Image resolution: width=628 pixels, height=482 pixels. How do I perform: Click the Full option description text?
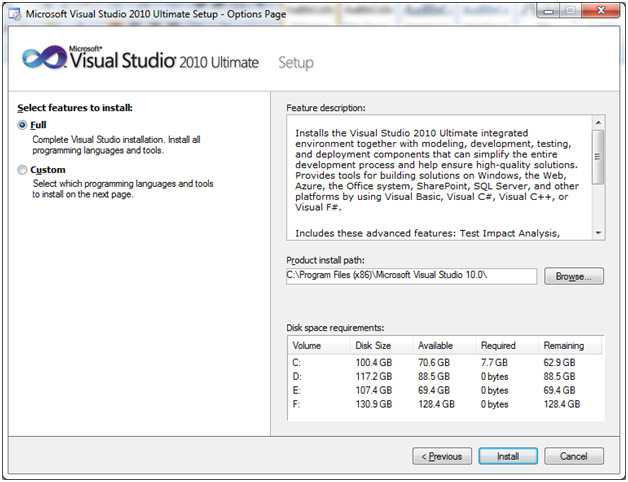(x=116, y=145)
